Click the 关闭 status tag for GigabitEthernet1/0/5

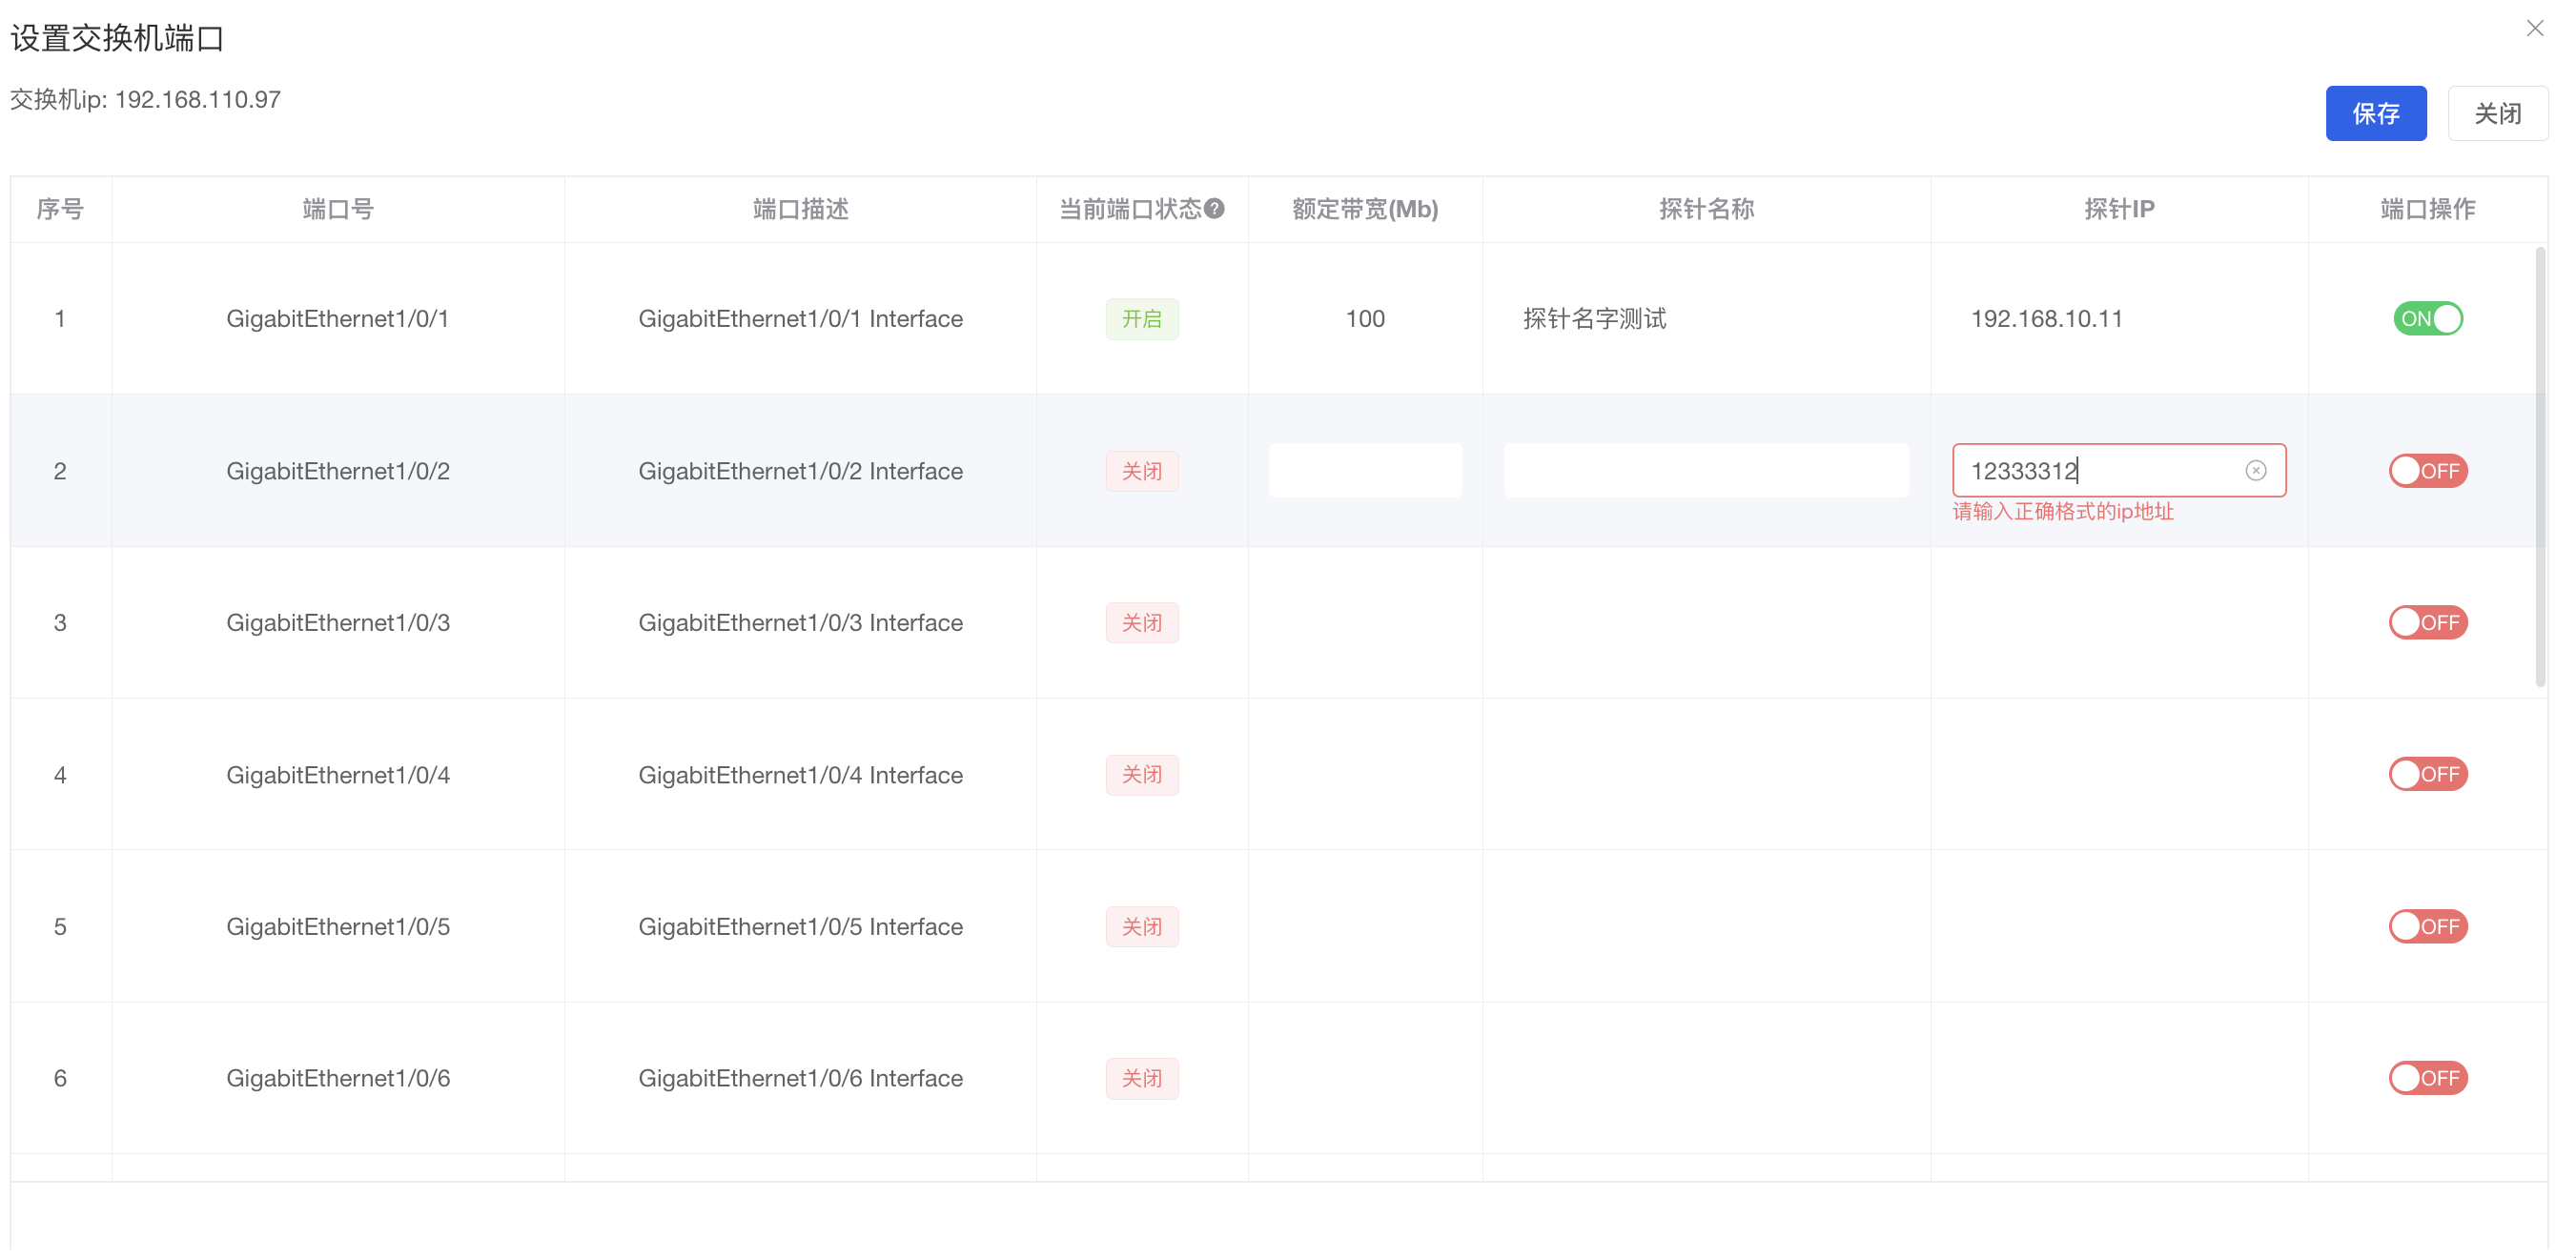click(1142, 927)
